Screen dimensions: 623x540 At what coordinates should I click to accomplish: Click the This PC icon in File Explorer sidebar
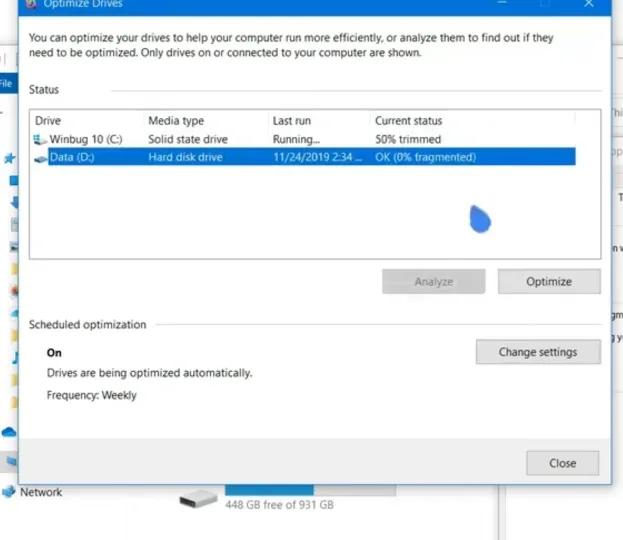tap(10, 461)
